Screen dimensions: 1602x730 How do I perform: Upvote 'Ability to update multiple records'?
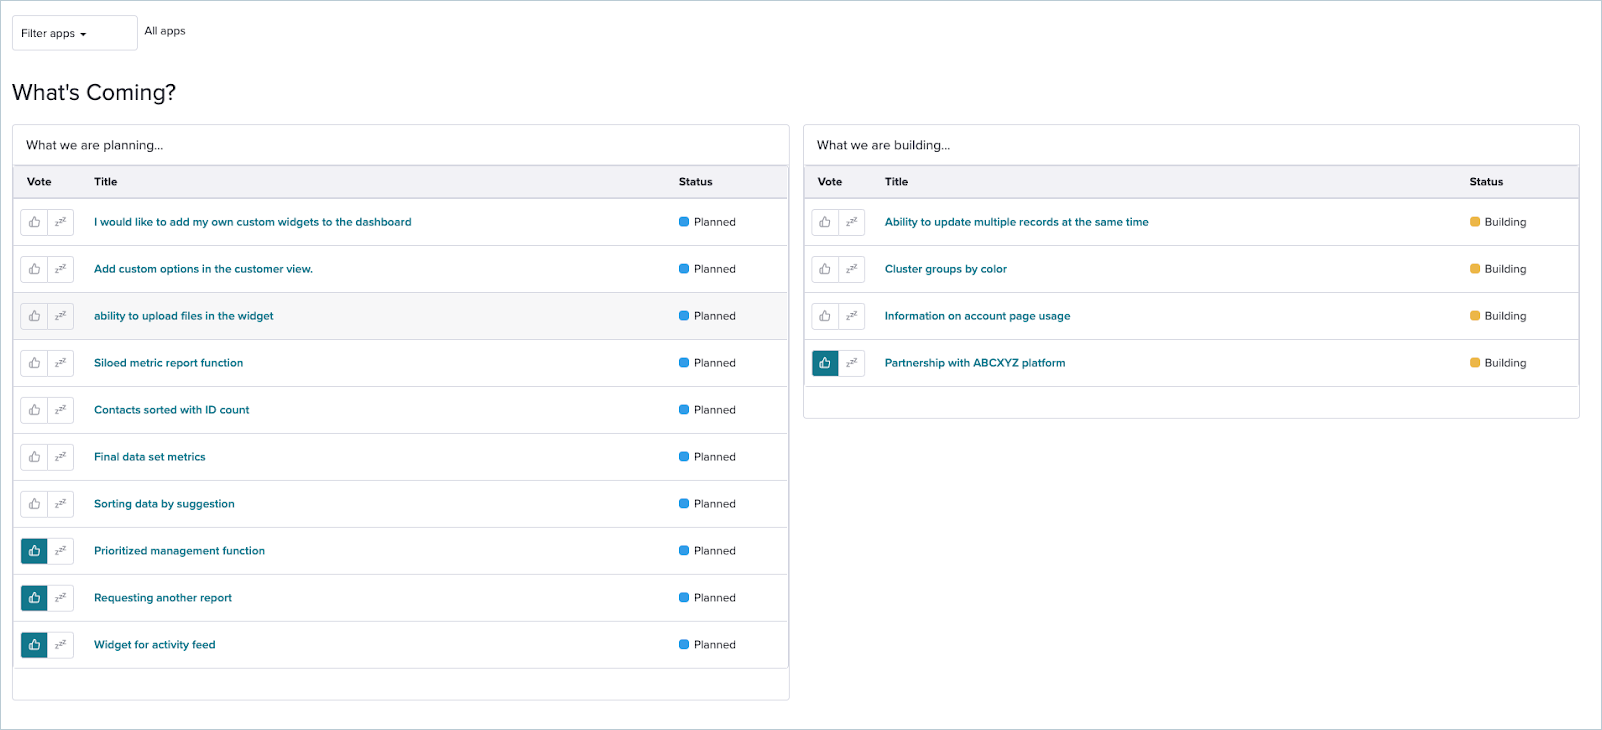825,222
